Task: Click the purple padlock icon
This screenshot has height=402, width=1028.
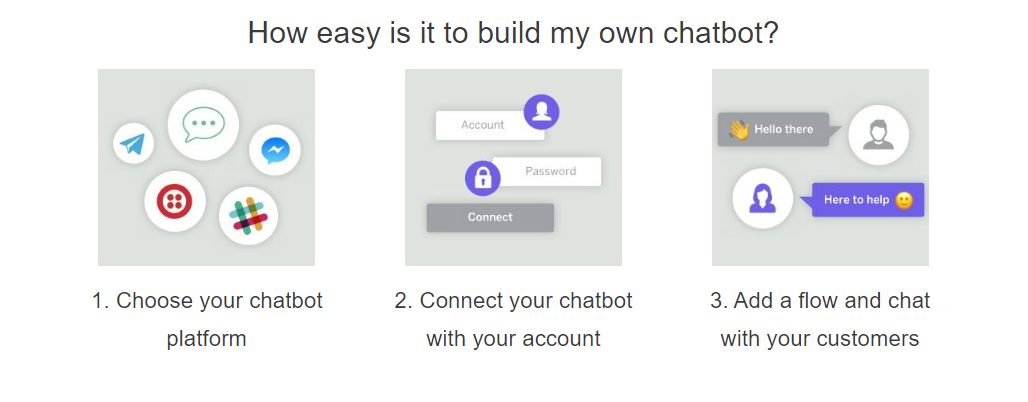Action: tap(483, 178)
